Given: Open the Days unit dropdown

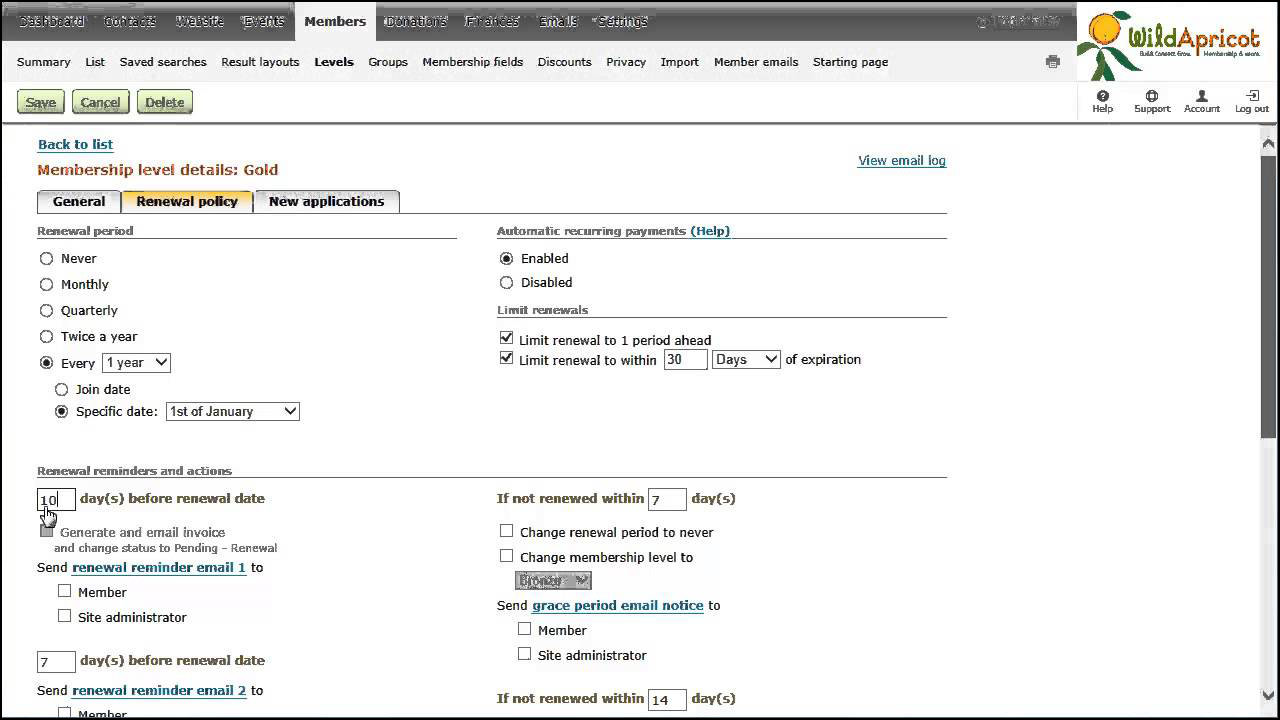Looking at the screenshot, I should [746, 359].
